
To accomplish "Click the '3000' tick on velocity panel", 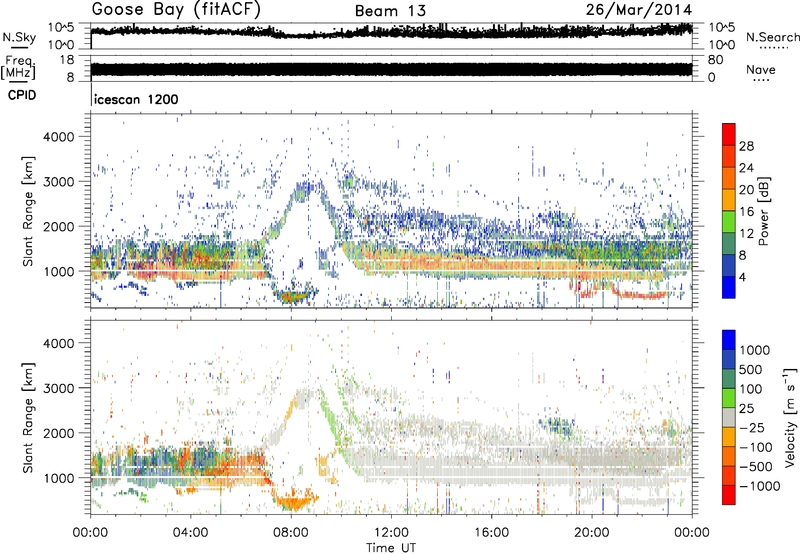I will pyautogui.click(x=59, y=388).
